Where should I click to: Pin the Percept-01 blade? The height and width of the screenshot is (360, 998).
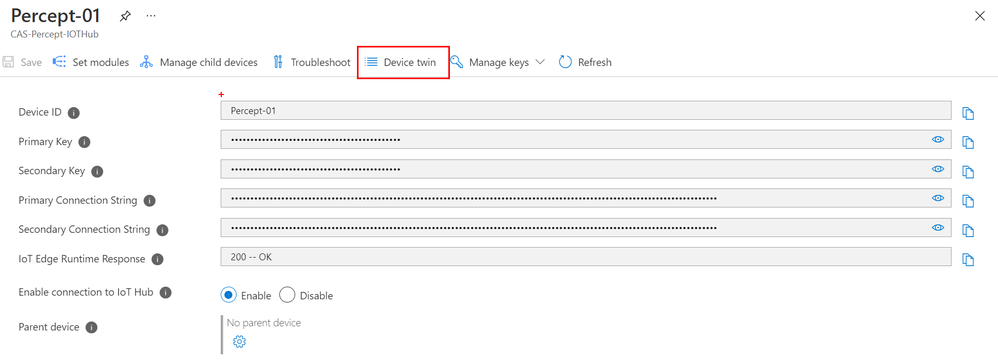125,17
